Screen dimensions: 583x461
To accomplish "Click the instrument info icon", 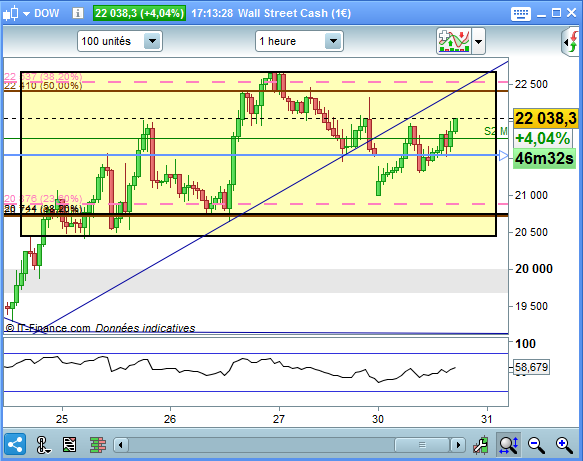I will click(x=77, y=13).
